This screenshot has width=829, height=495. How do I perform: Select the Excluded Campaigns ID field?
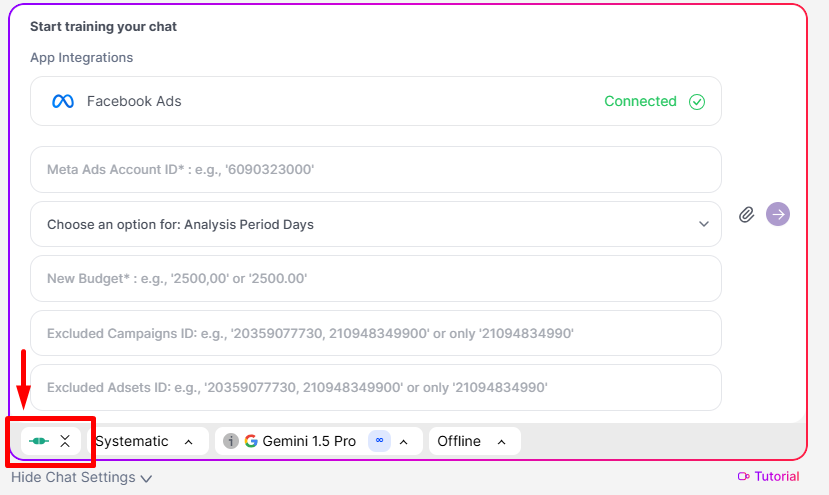tap(376, 333)
